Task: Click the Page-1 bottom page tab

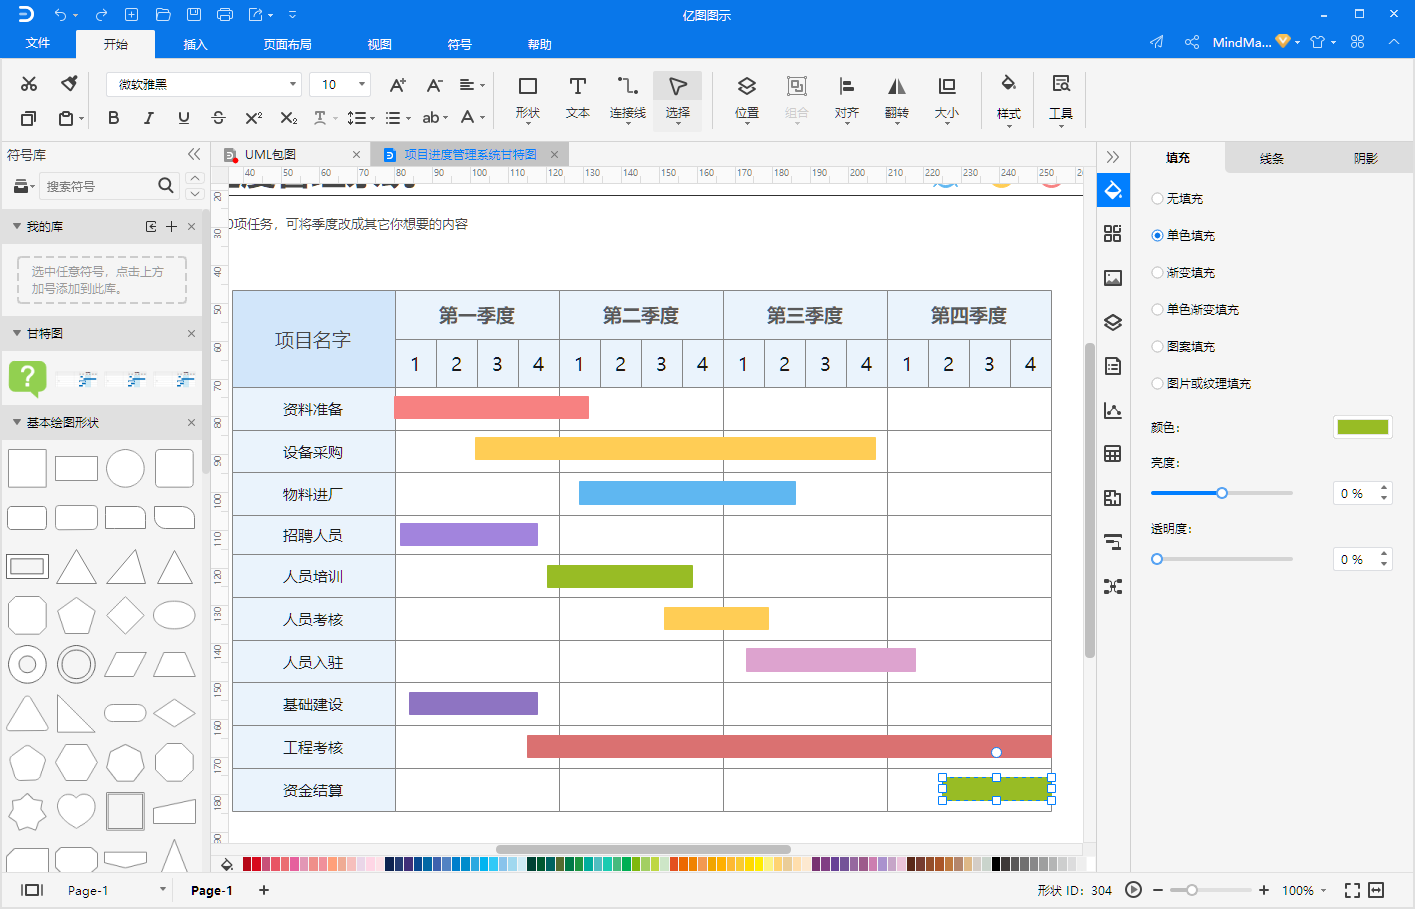Action: (x=211, y=890)
